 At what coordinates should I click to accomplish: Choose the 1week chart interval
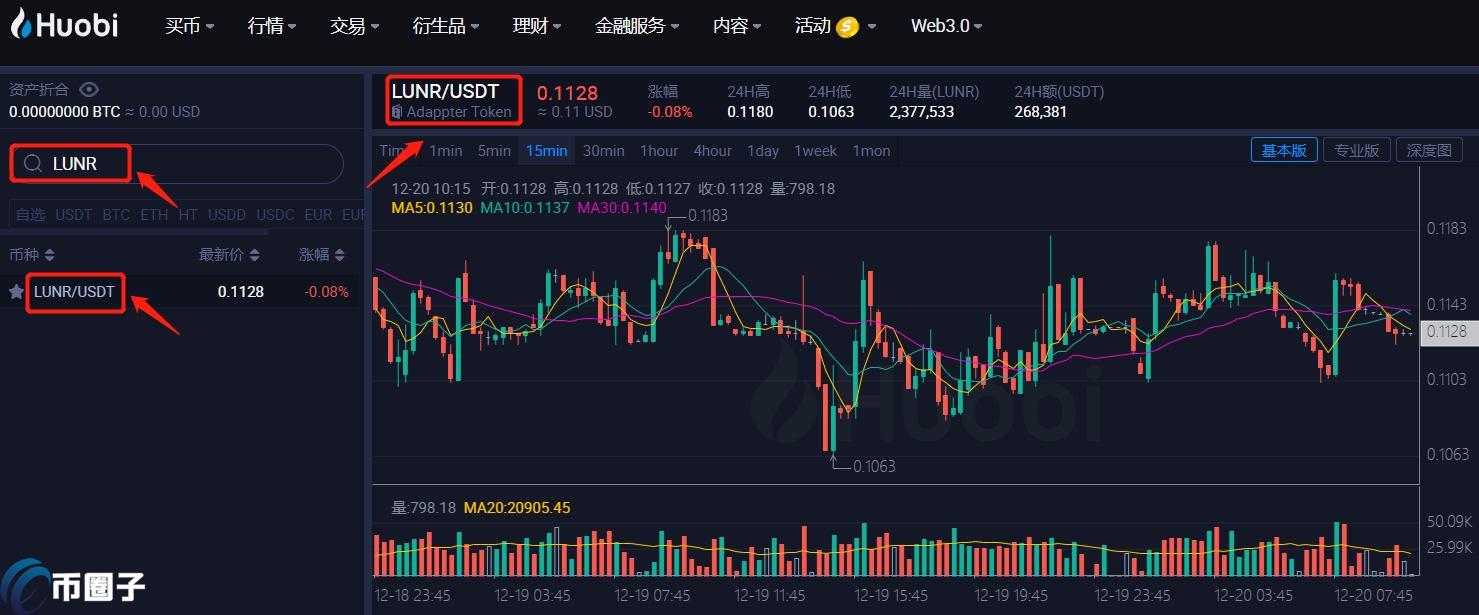[816, 151]
